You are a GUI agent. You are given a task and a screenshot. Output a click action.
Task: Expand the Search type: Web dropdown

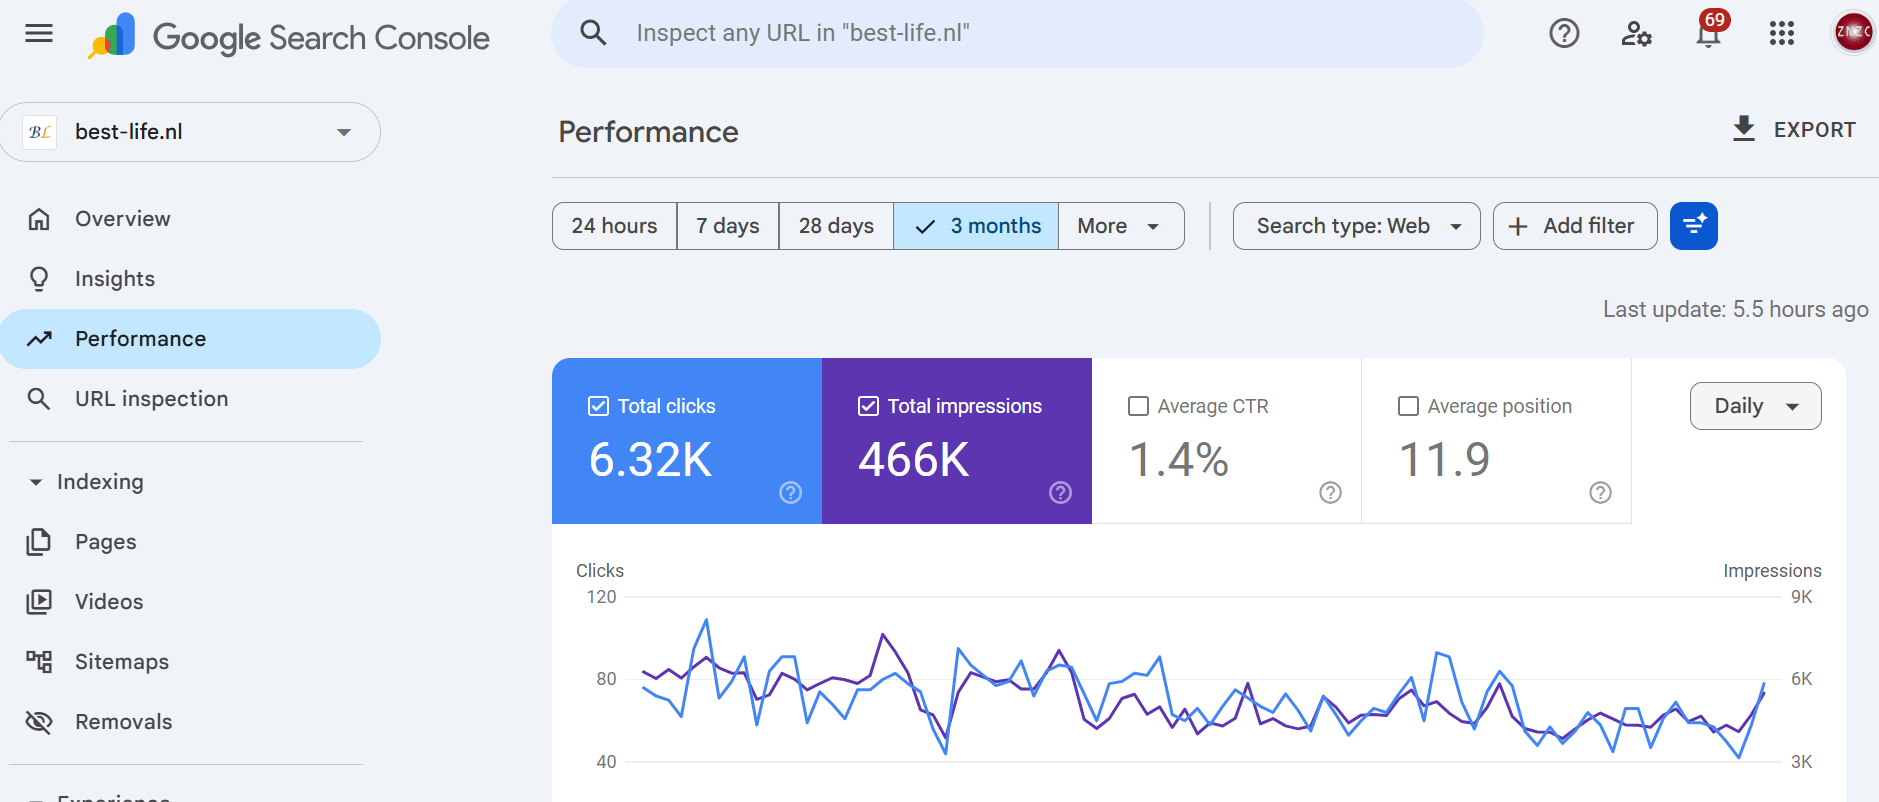(1356, 226)
